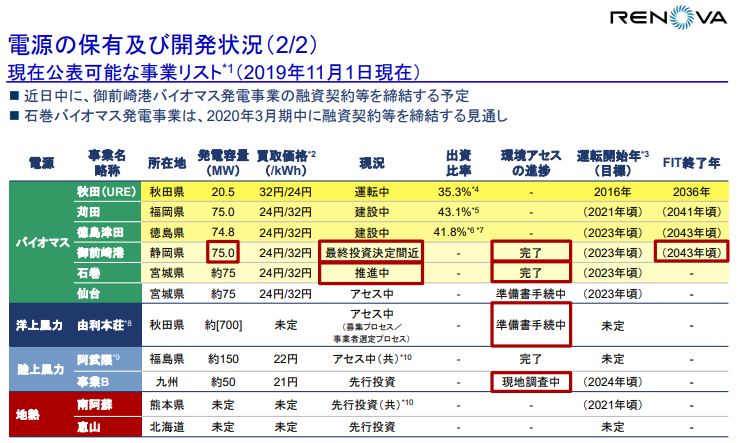Click the 苅田 project name
The width and height of the screenshot is (743, 443).
tap(89, 212)
